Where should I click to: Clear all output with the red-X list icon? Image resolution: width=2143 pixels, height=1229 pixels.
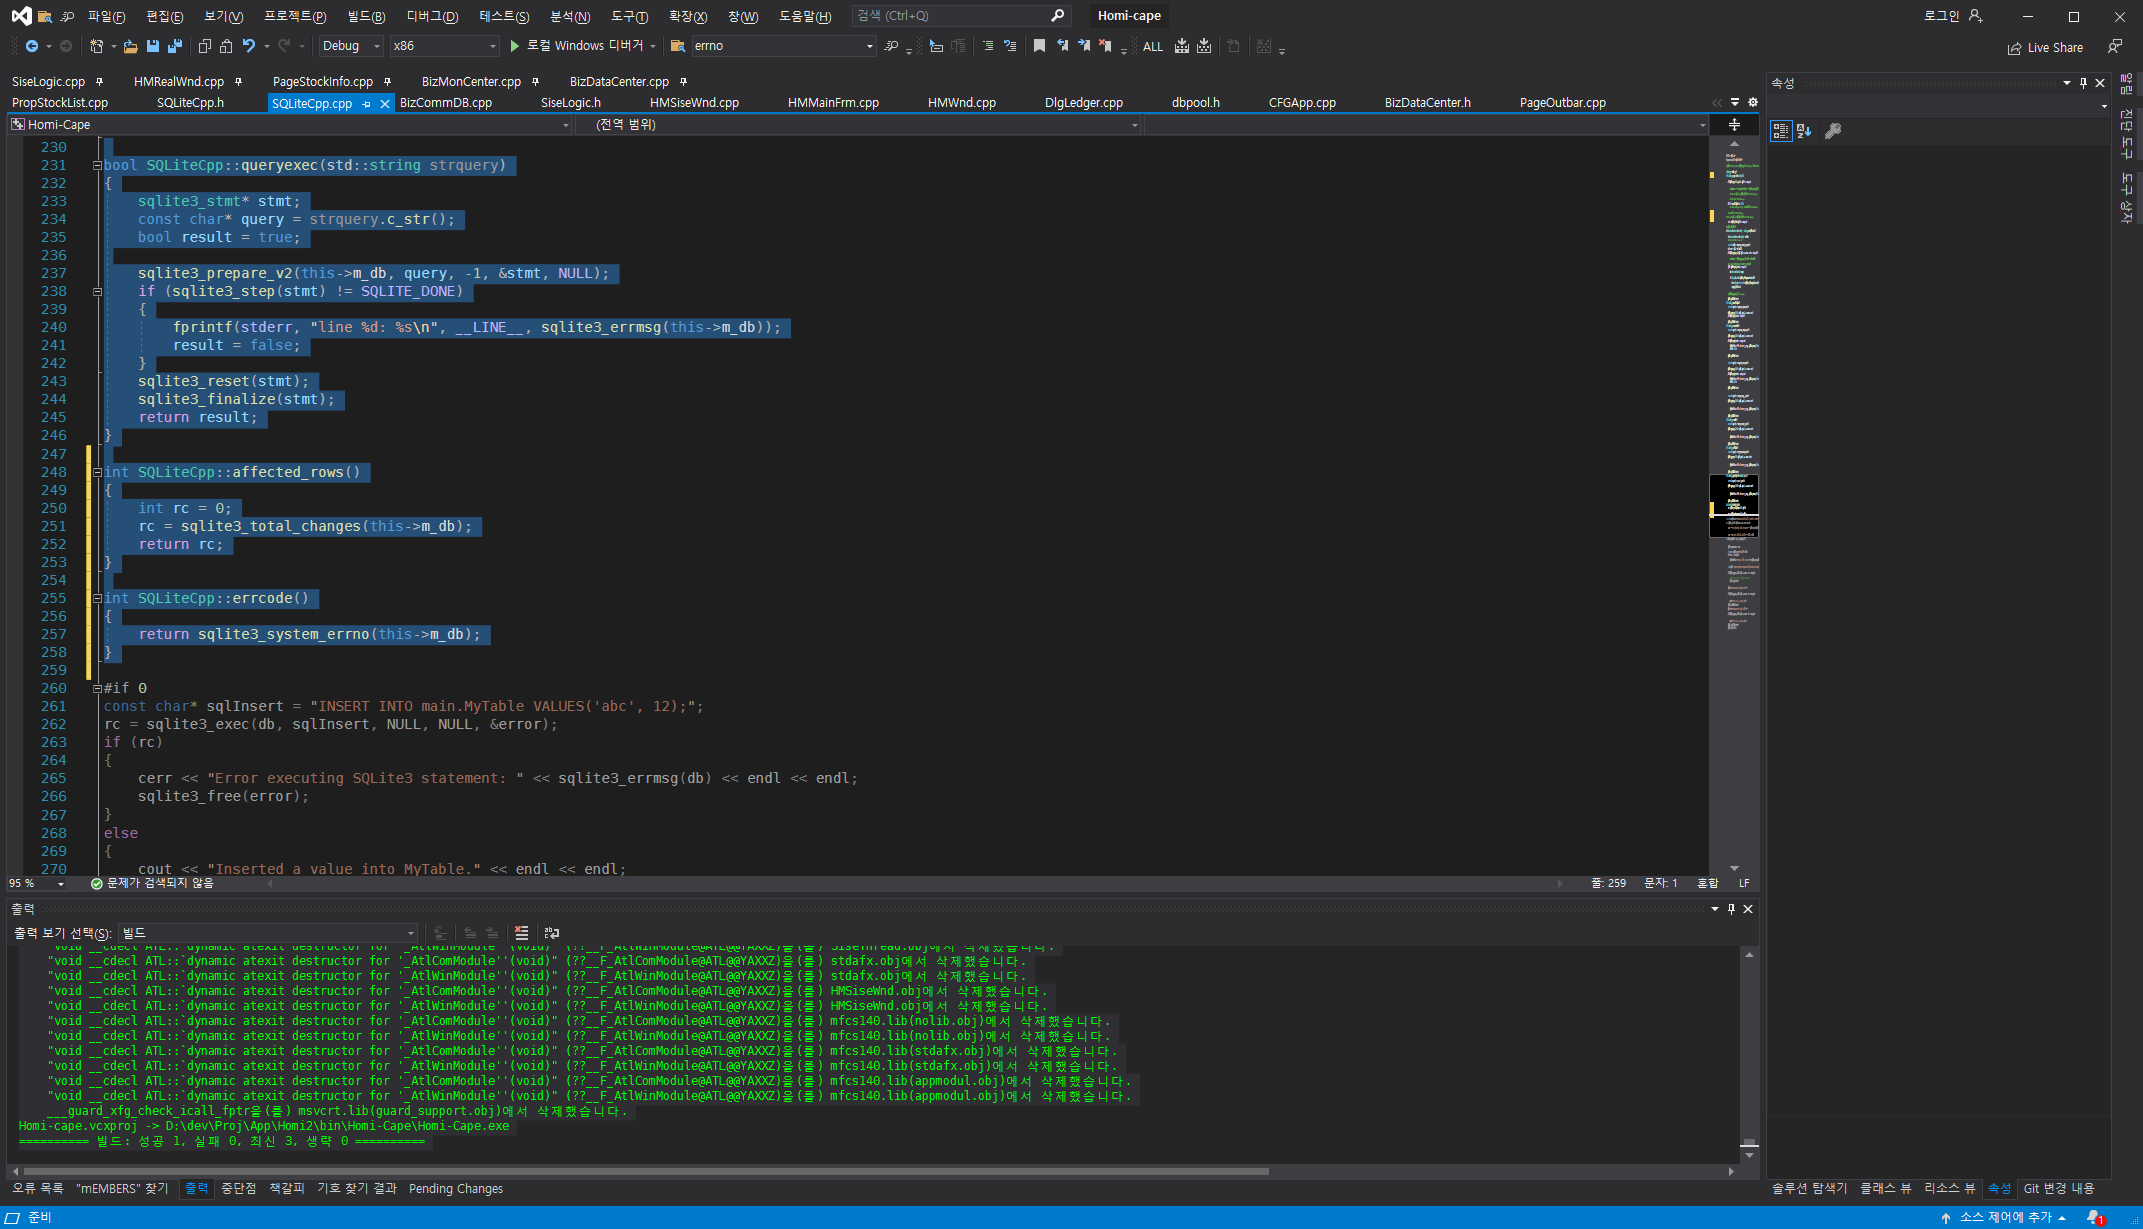521,933
